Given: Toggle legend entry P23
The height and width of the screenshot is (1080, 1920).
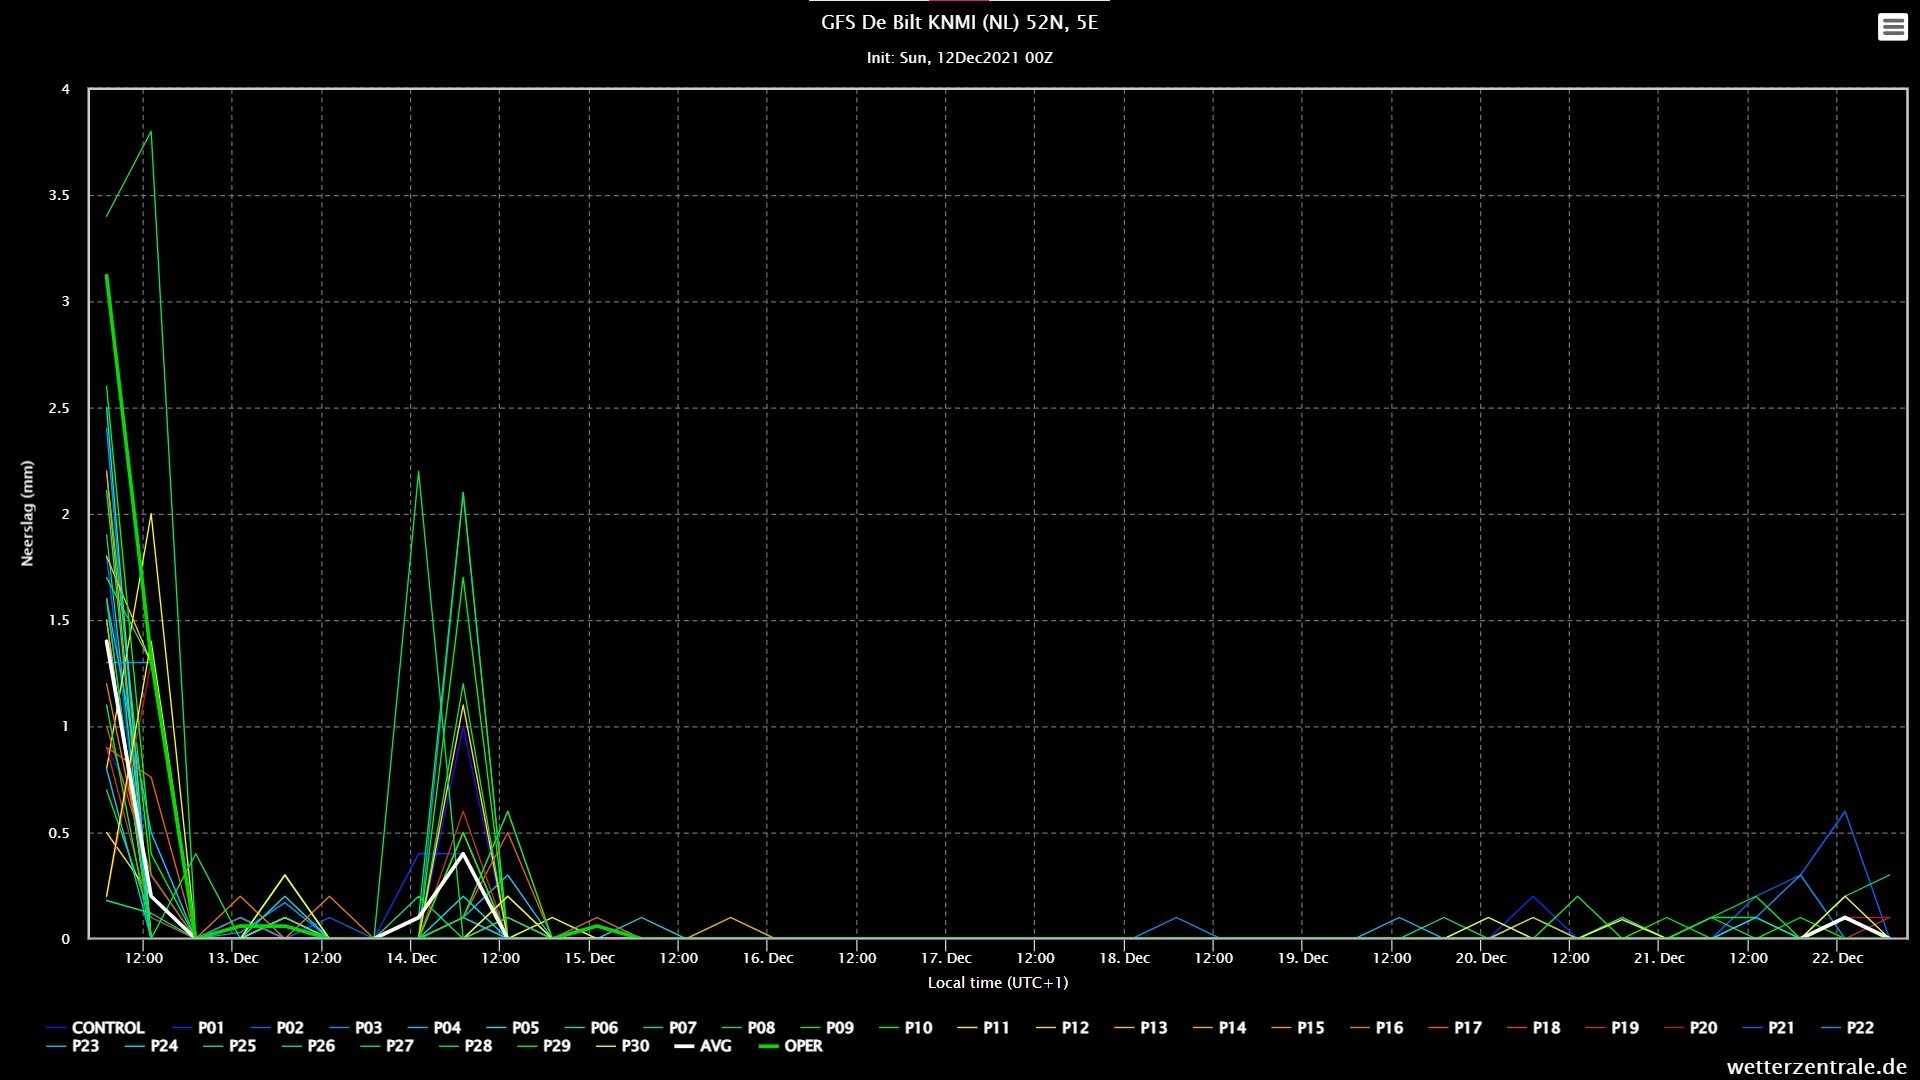Looking at the screenshot, I should 73,1046.
